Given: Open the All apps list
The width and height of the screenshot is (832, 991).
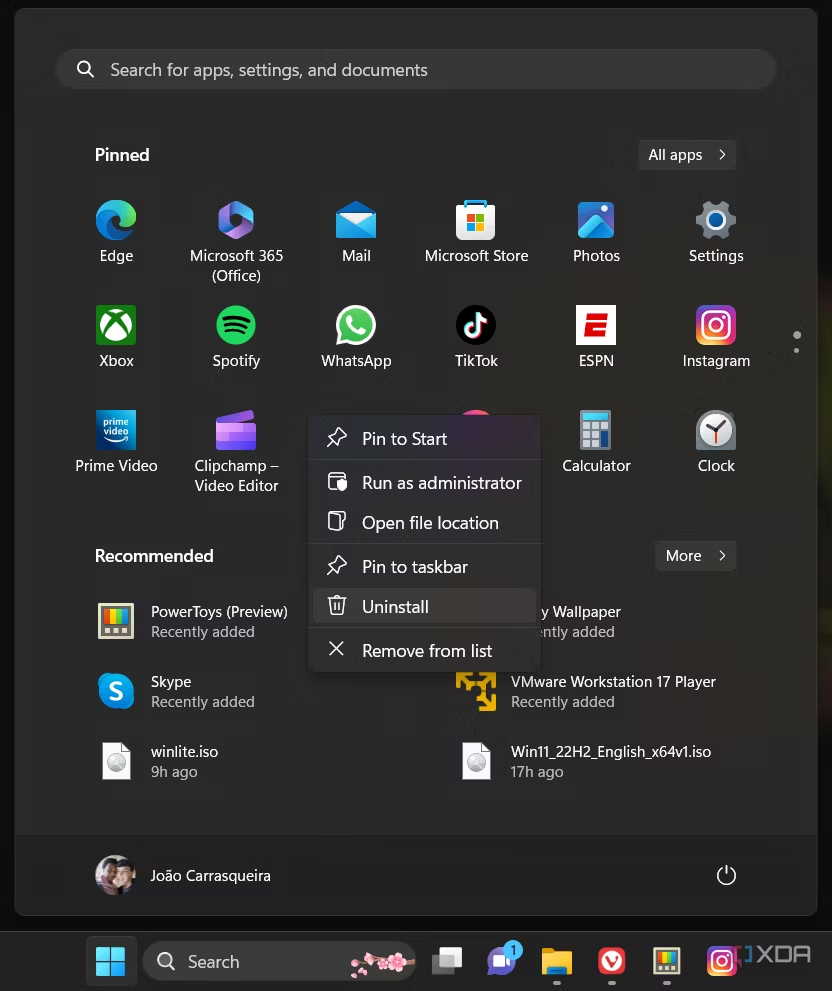Looking at the screenshot, I should tap(687, 155).
